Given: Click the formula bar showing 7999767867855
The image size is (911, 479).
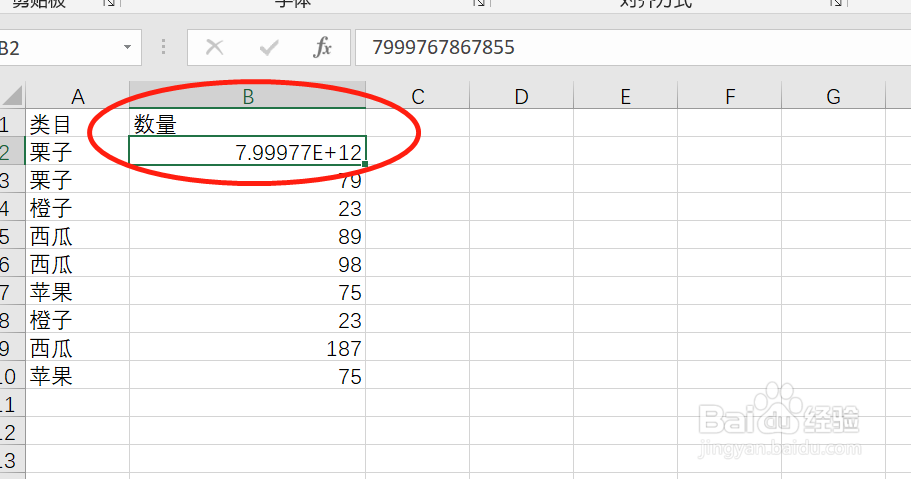Looking at the screenshot, I should click(633, 47).
